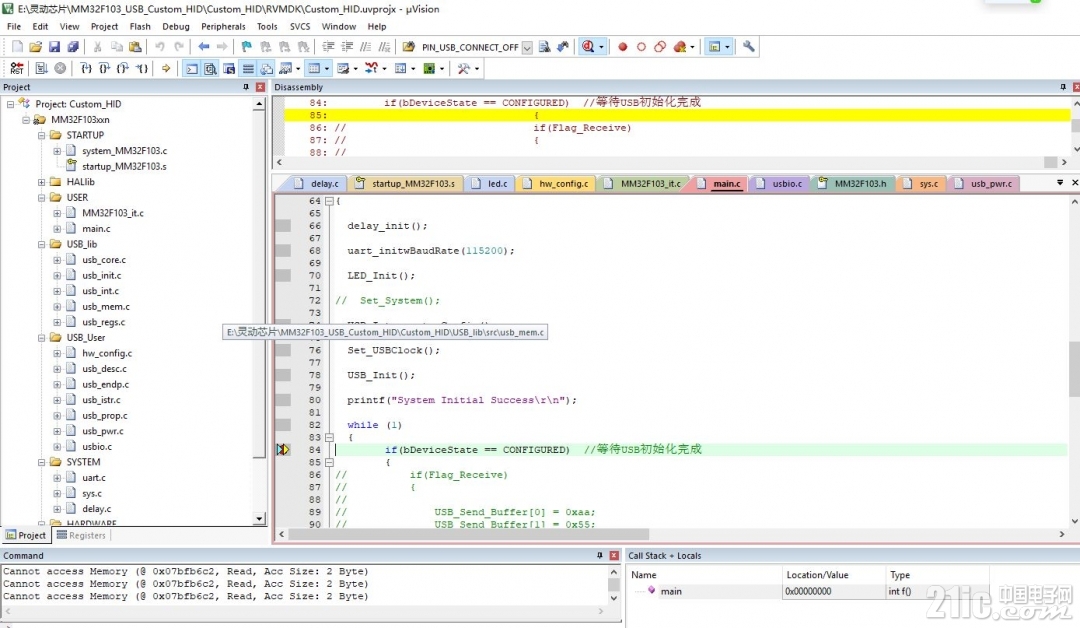
Task: Toggle the Registers window button
Action: [x=248, y=68]
